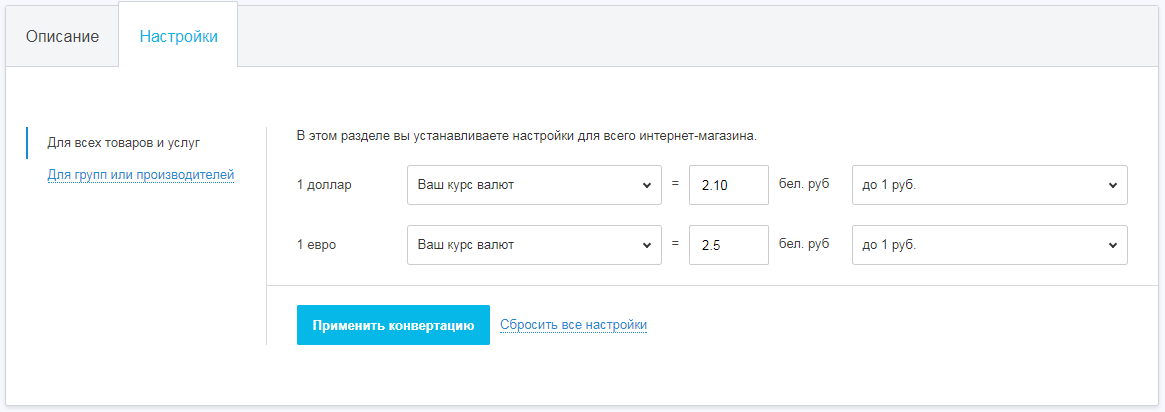Click the dollar rate field showing 2.10
1165x412 pixels.
pos(728,185)
